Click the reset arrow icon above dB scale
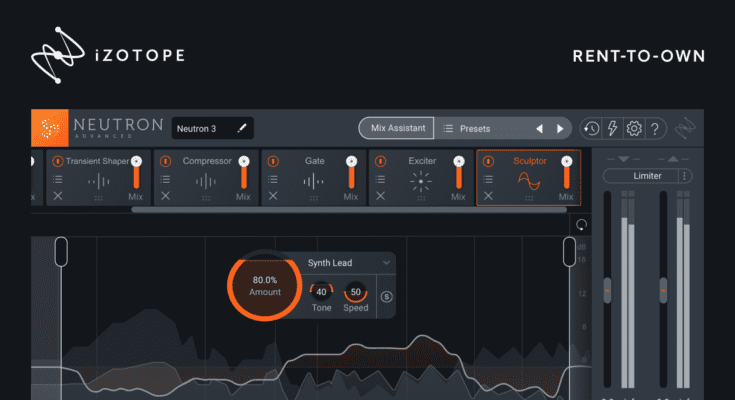735x400 pixels. coord(581,224)
